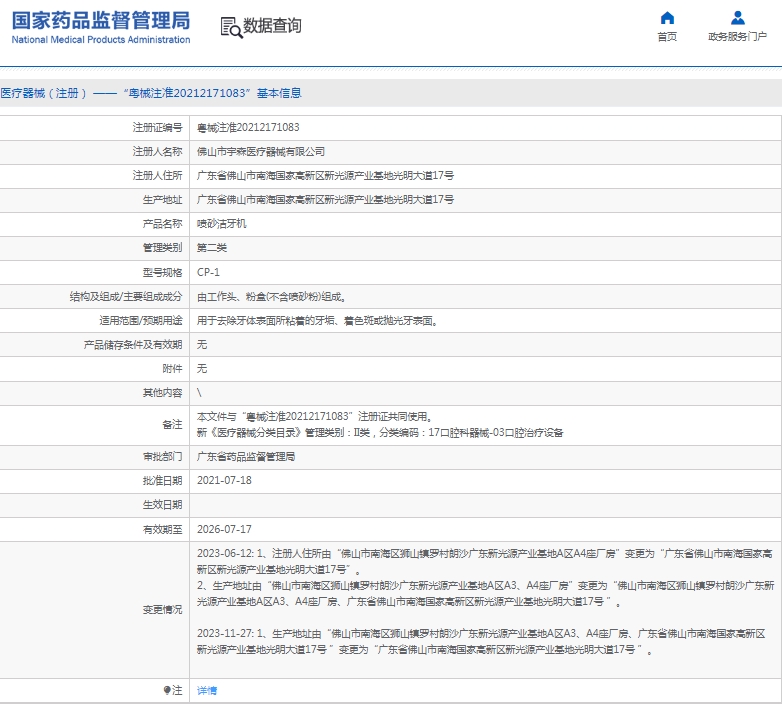Image resolution: width=782 pixels, height=710 pixels.
Task: Click the 数据查询 search document icon
Action: (x=231, y=27)
